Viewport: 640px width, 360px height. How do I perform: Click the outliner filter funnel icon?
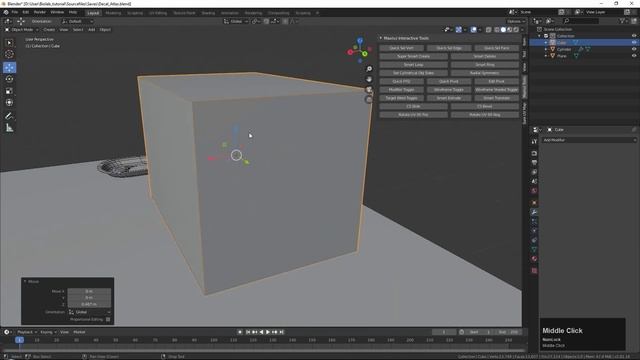pyautogui.click(x=622, y=21)
